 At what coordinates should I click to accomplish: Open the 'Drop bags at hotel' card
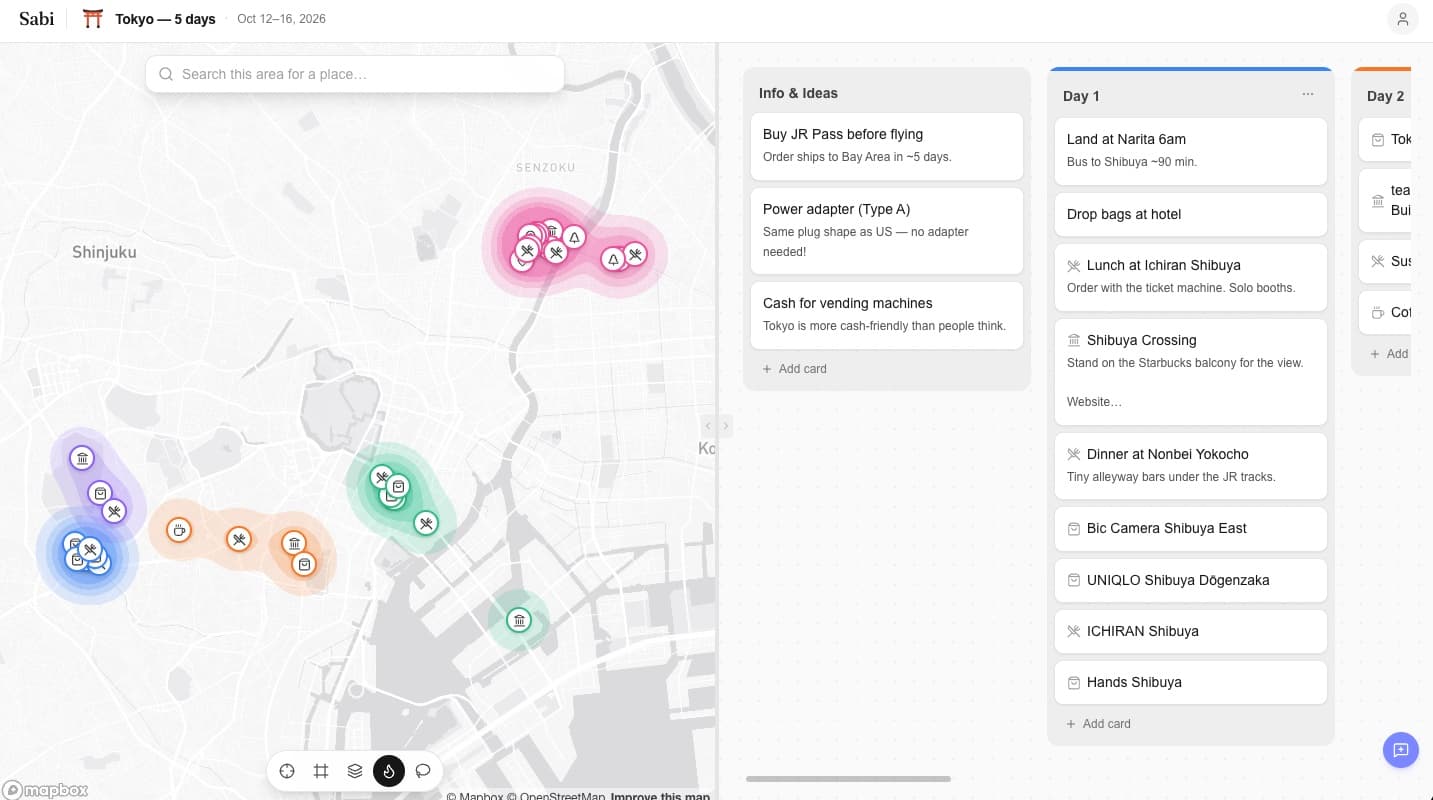click(1191, 214)
